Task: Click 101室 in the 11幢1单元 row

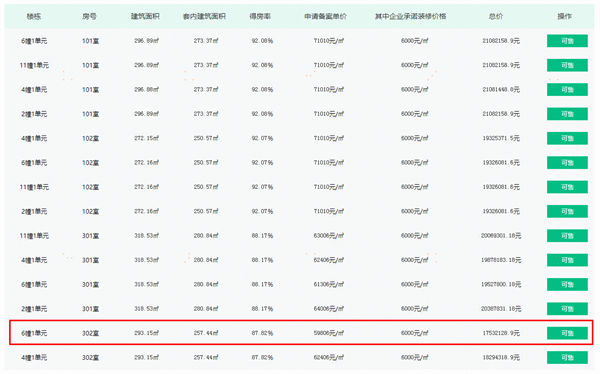Action: click(x=91, y=65)
